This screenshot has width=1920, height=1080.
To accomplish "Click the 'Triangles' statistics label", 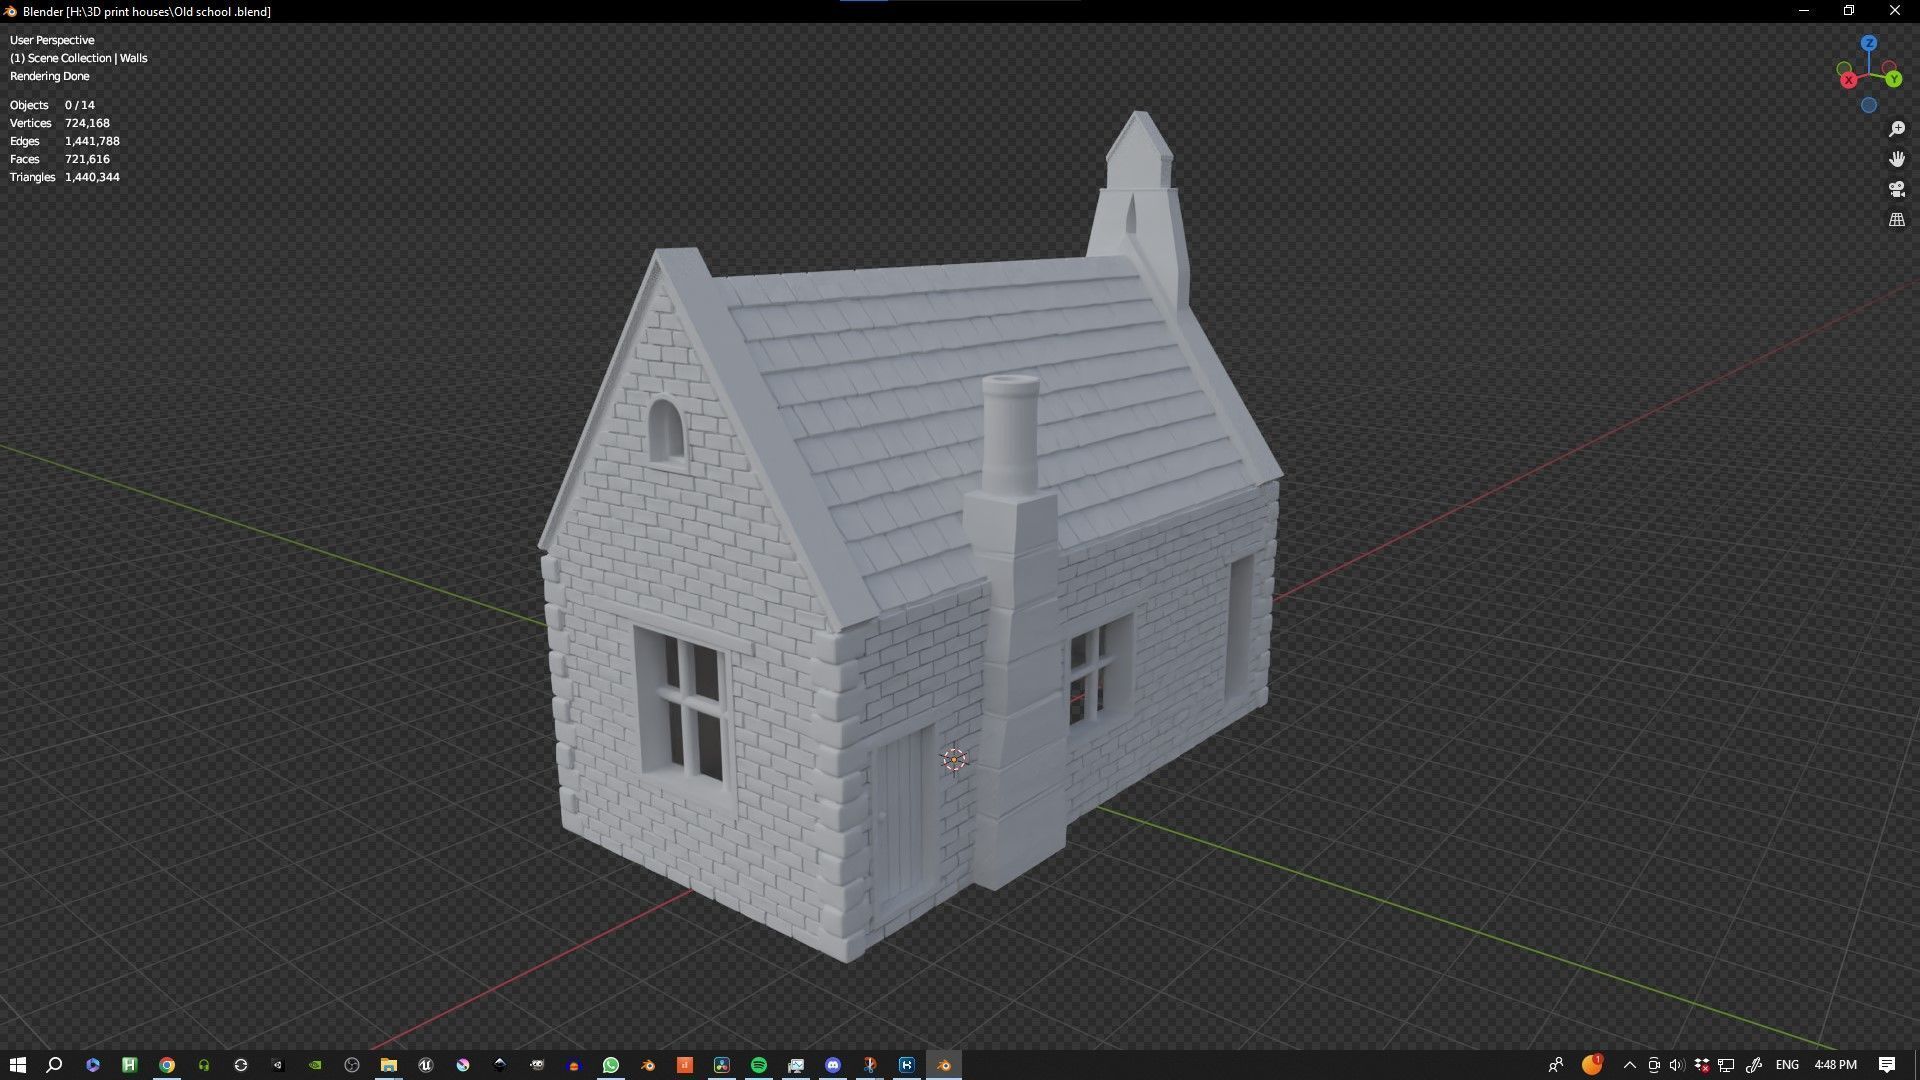I will [32, 177].
